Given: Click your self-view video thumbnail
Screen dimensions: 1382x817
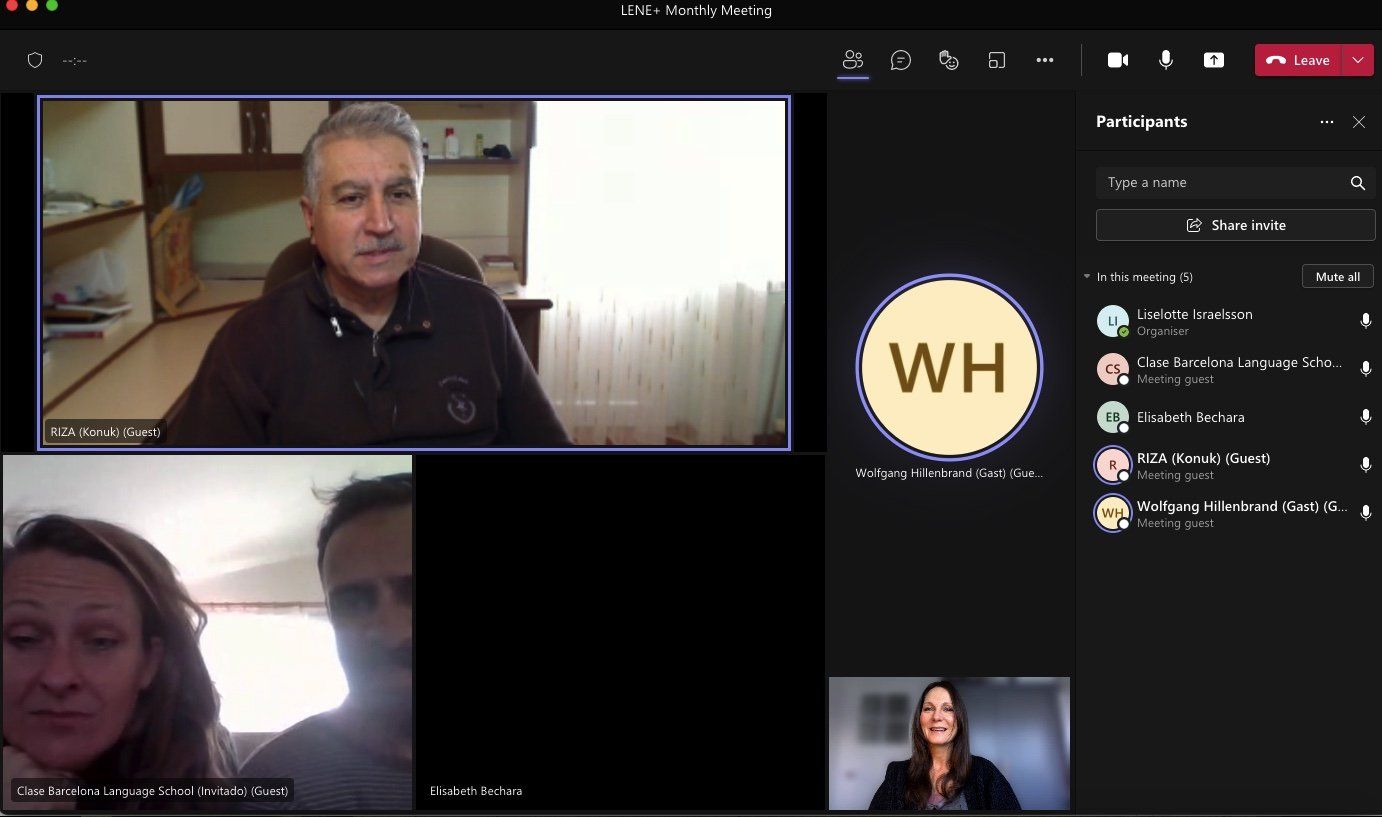Looking at the screenshot, I should (x=949, y=743).
